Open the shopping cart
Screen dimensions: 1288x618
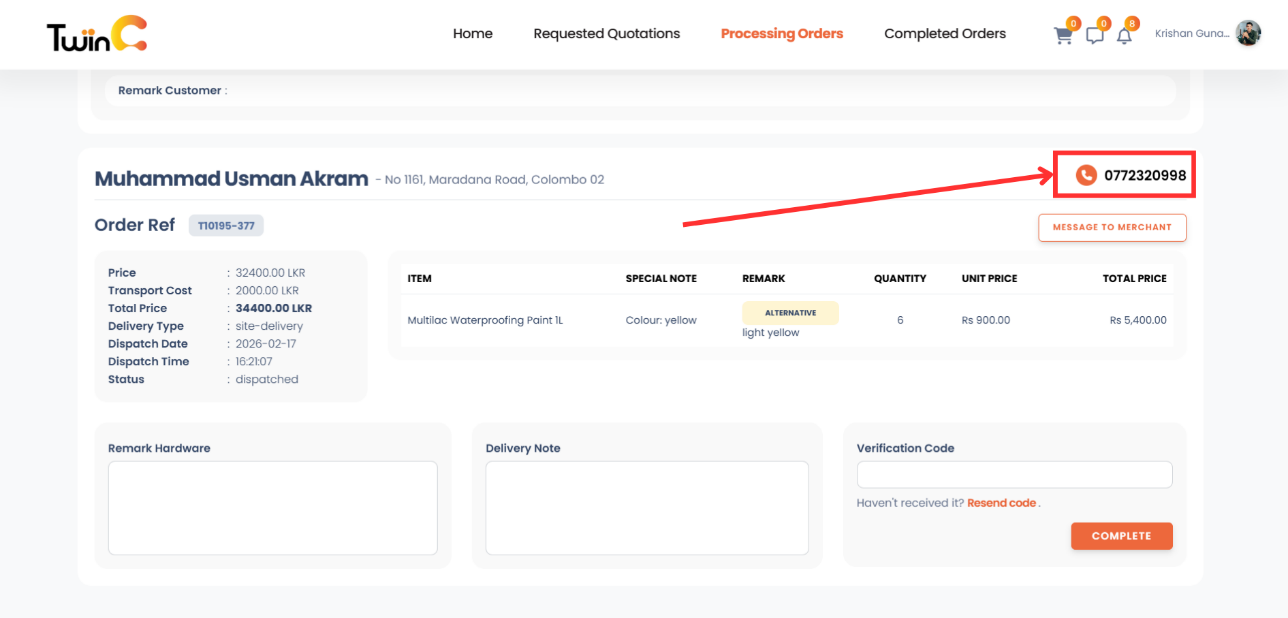pos(1062,33)
